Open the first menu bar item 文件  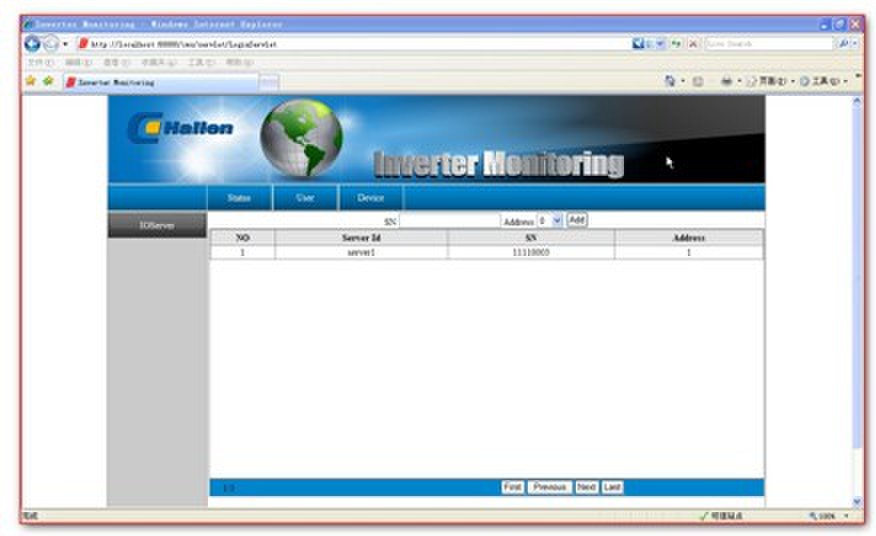41,63
